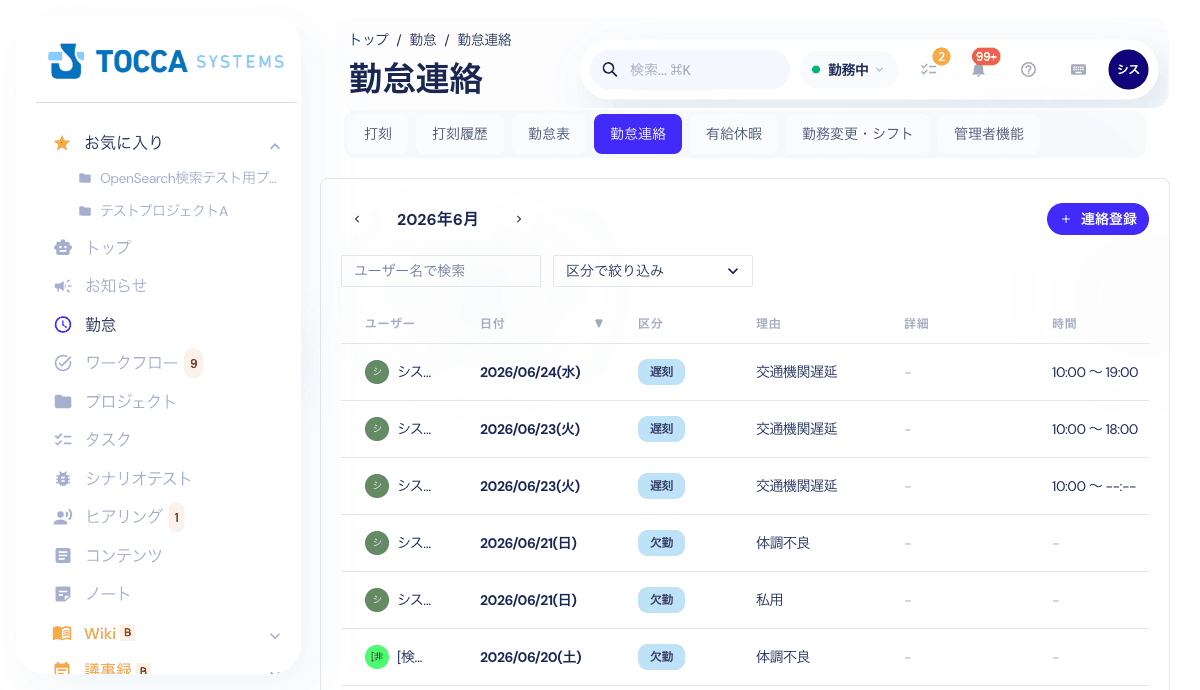Click the 2026/06/24(水) date cell
This screenshot has width=1200, height=690.
530,372
